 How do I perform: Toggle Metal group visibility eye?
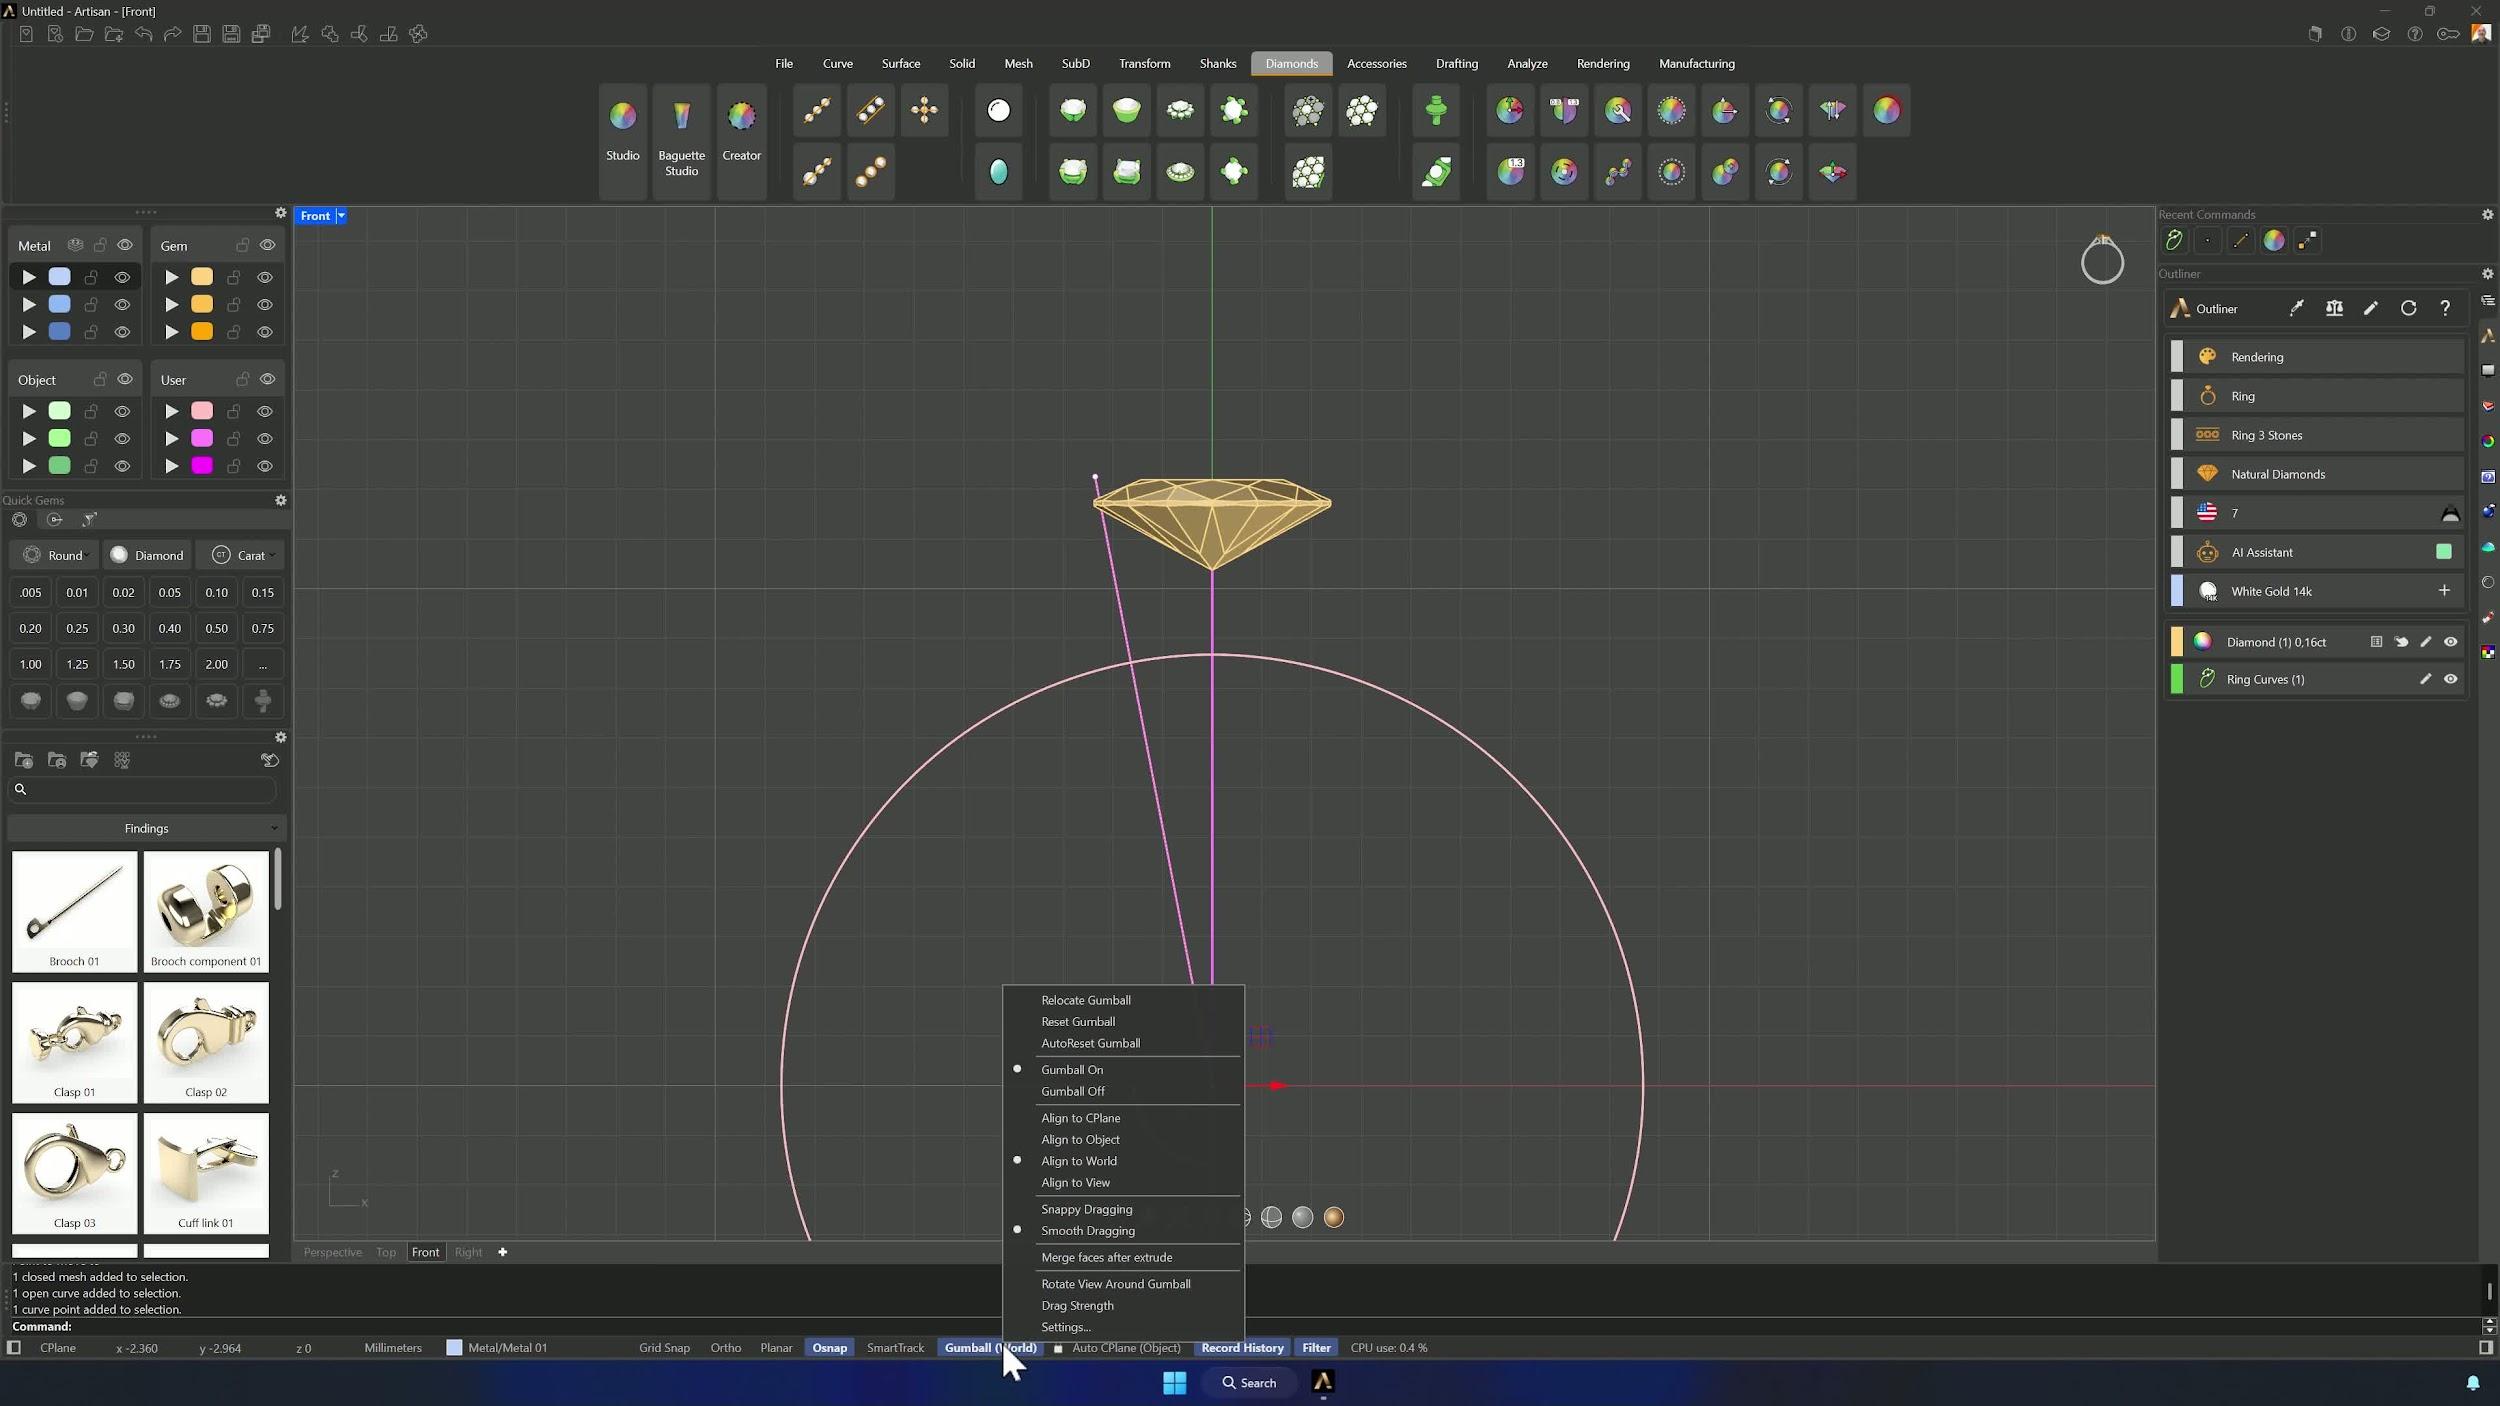(x=125, y=245)
